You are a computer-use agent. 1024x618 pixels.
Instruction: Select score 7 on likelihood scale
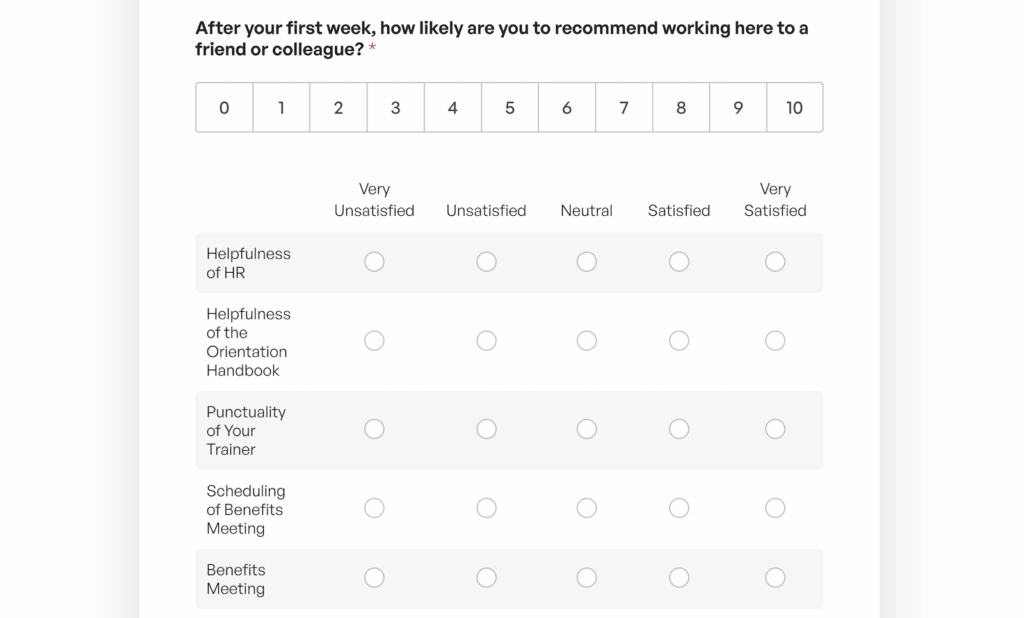624,108
